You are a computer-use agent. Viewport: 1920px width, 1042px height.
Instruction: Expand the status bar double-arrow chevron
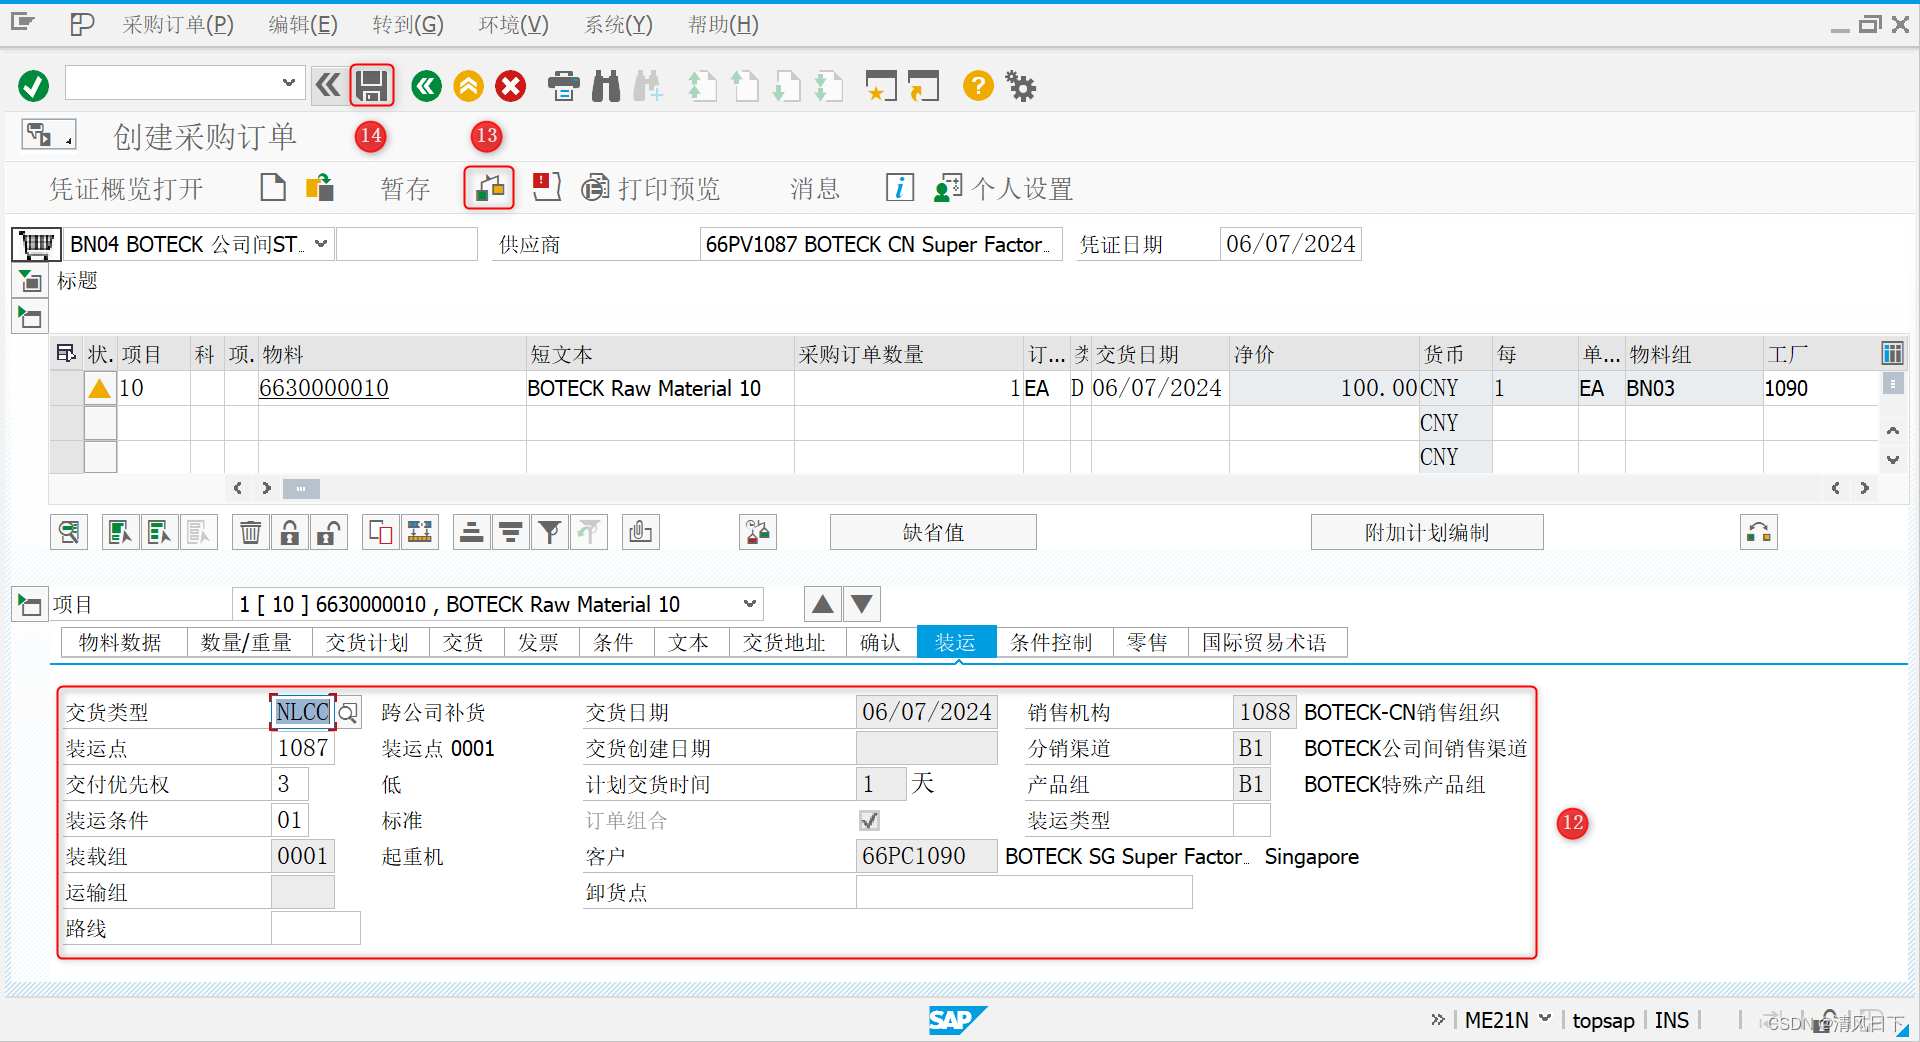(x=1438, y=1019)
